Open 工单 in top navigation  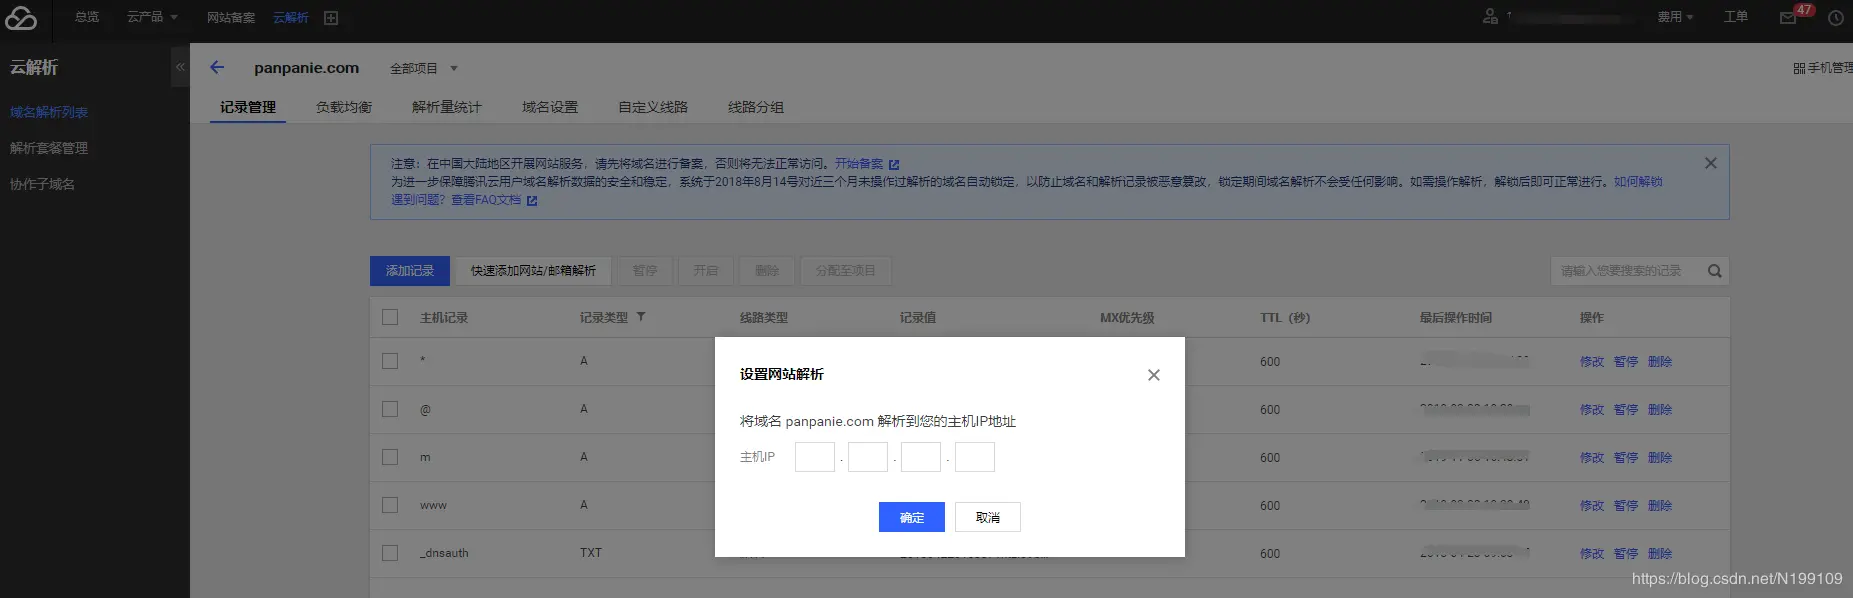click(x=1736, y=17)
